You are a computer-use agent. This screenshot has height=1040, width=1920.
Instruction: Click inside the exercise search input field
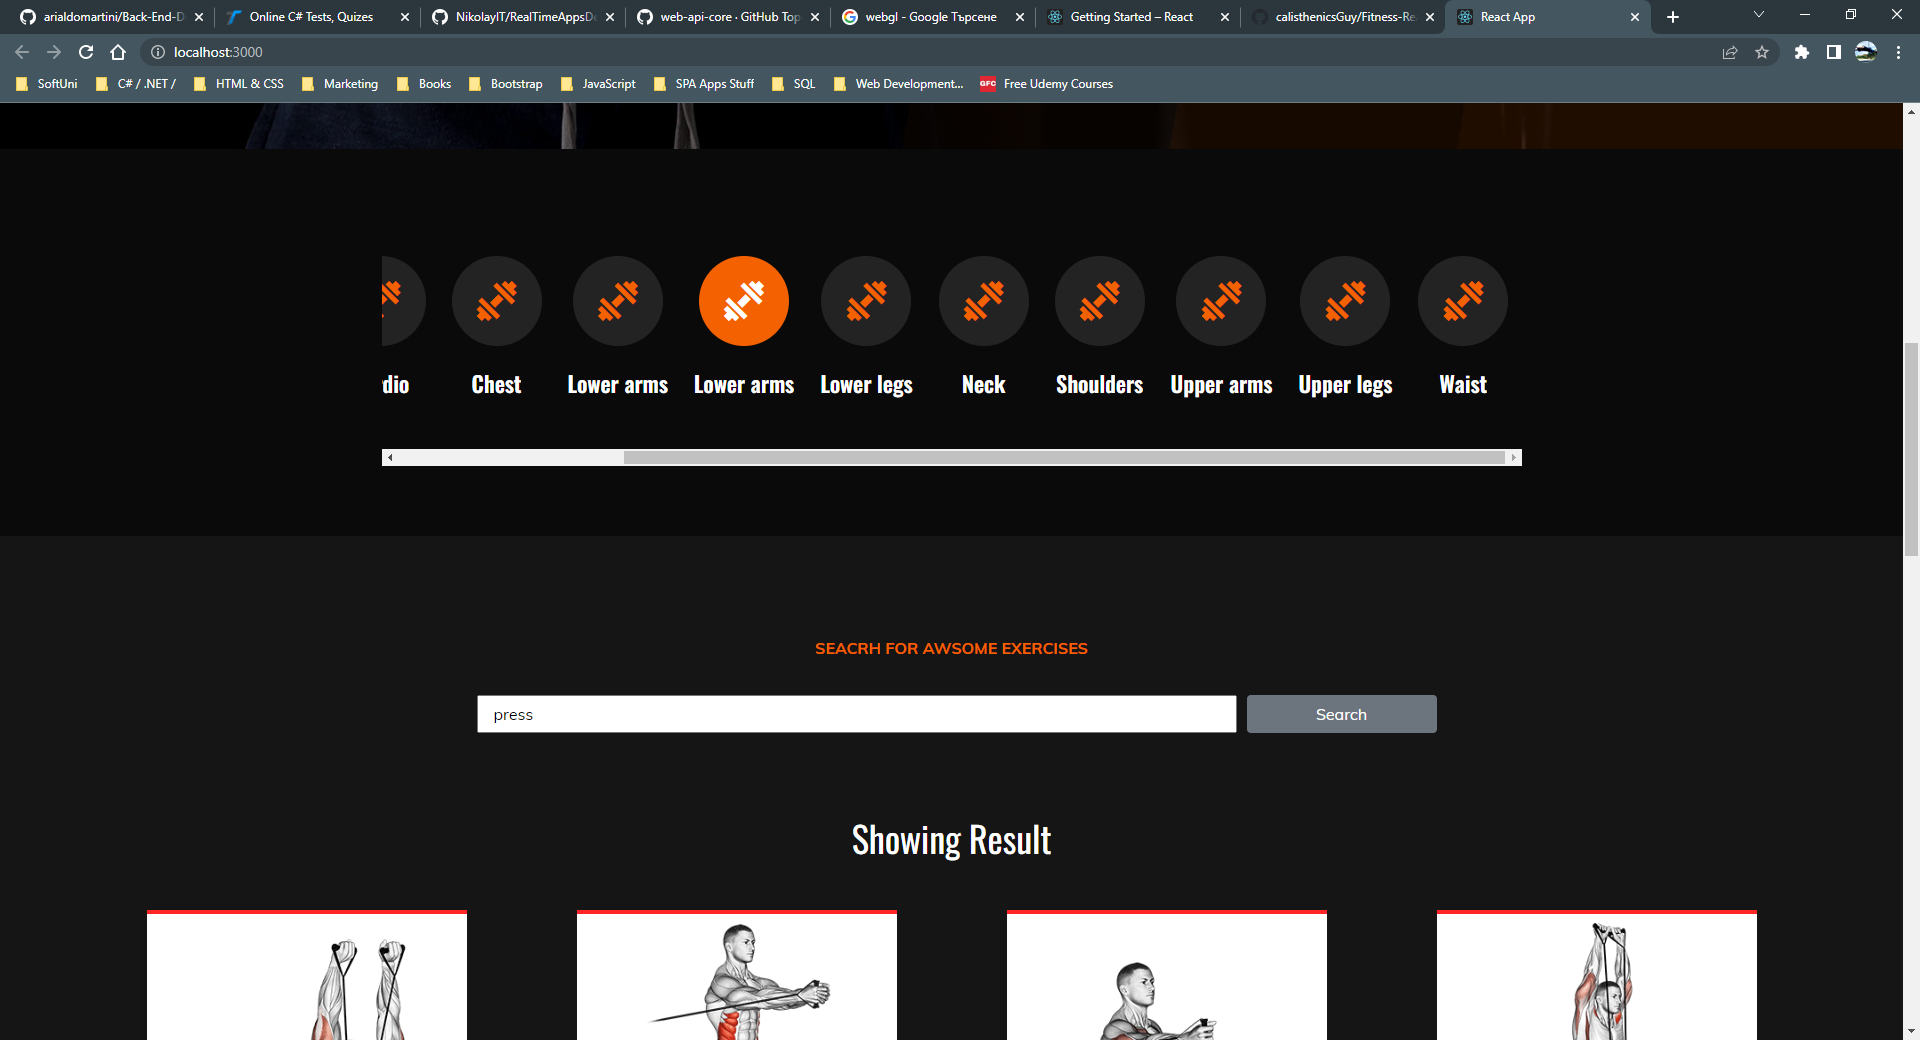(x=855, y=714)
